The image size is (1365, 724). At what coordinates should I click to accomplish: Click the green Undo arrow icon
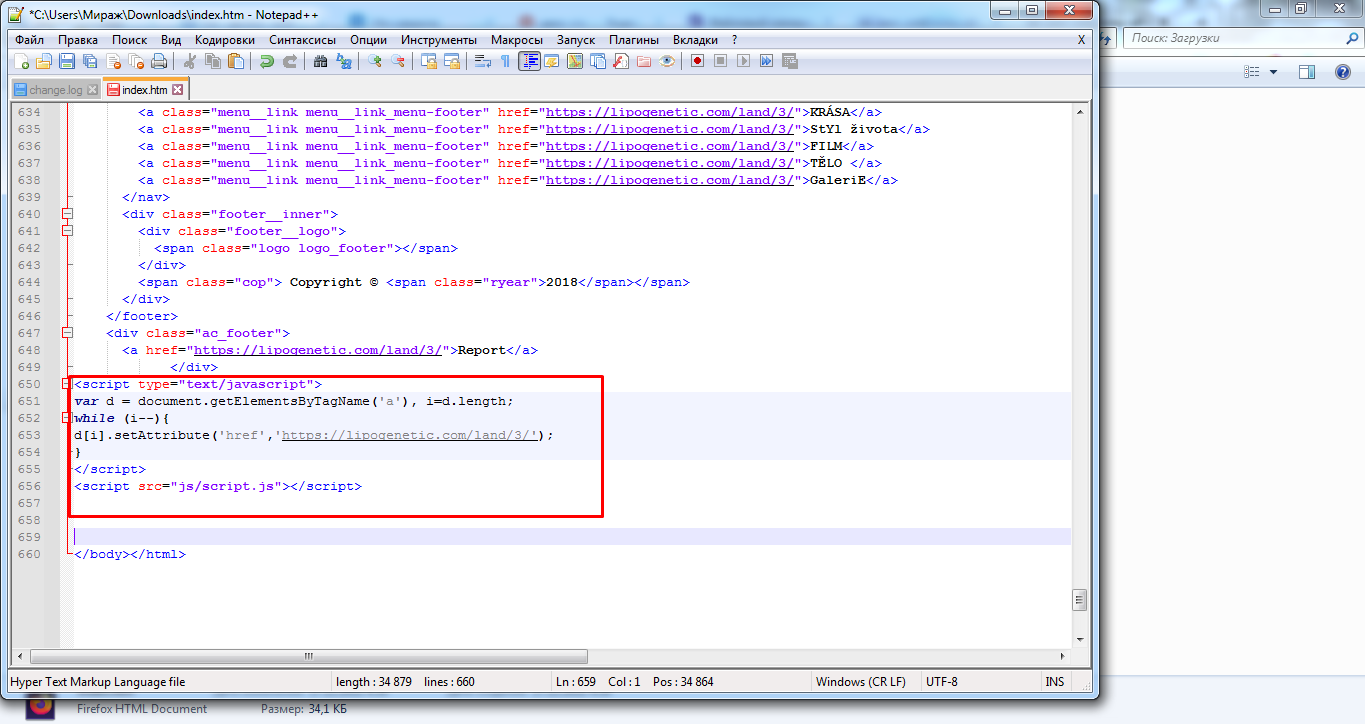point(267,61)
